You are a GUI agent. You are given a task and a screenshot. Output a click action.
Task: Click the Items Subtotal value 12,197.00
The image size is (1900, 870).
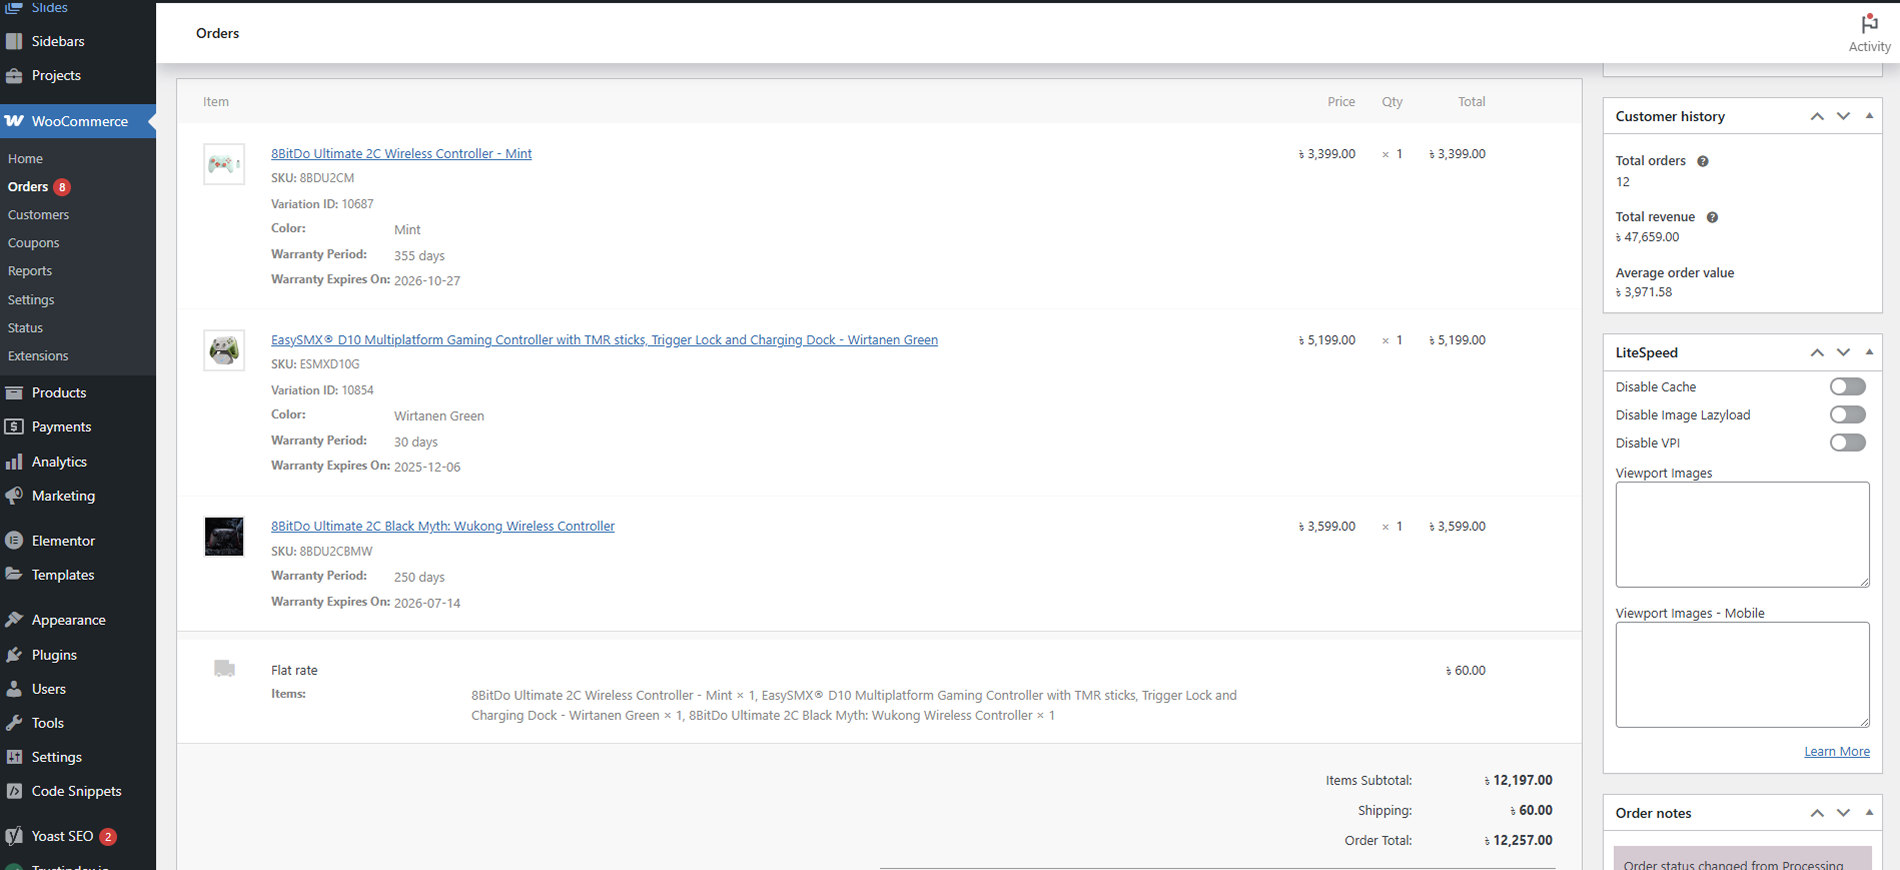pyautogui.click(x=1518, y=780)
